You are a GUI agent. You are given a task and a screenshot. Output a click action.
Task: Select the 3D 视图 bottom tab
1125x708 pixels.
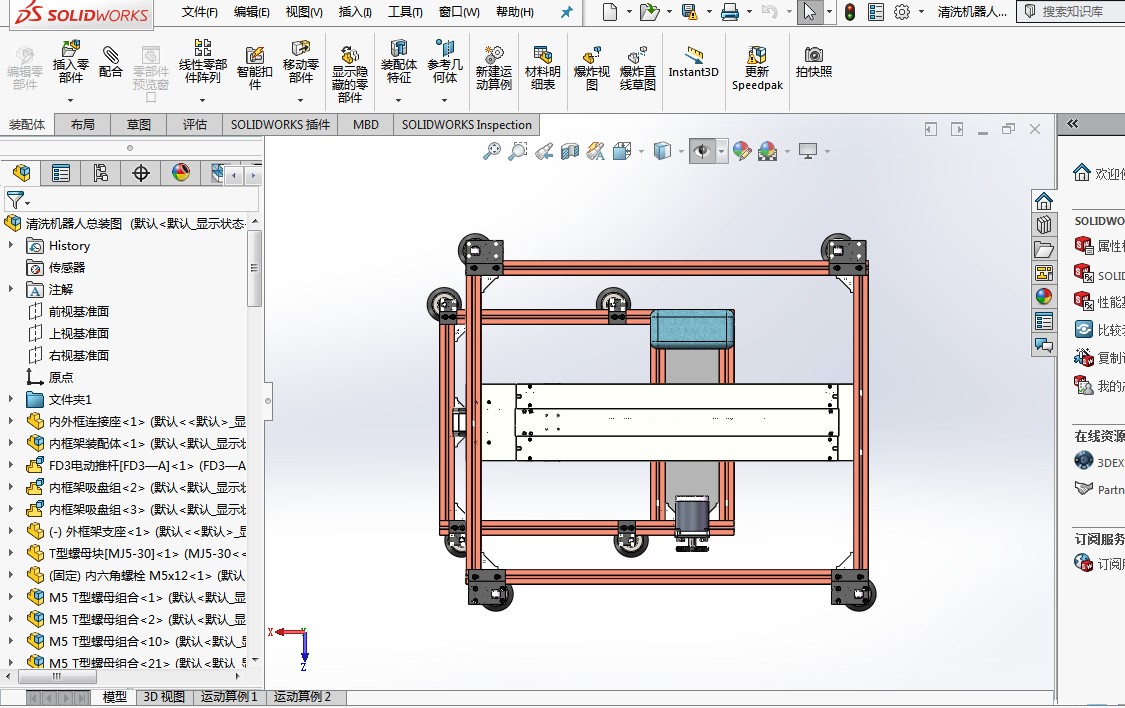tap(164, 697)
